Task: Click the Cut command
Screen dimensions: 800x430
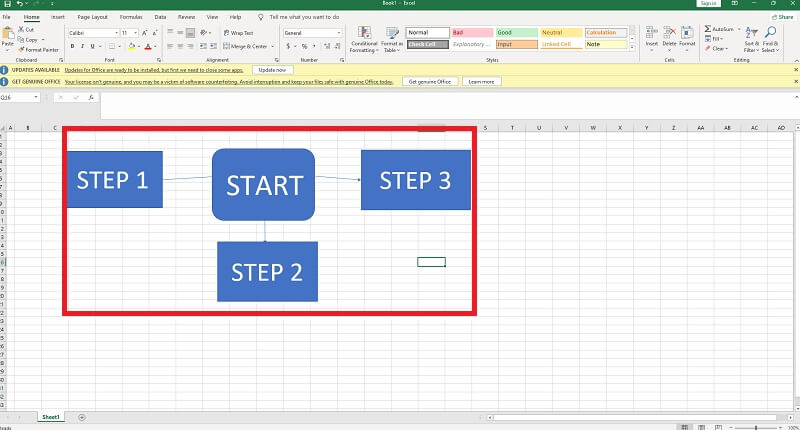Action: (x=26, y=30)
